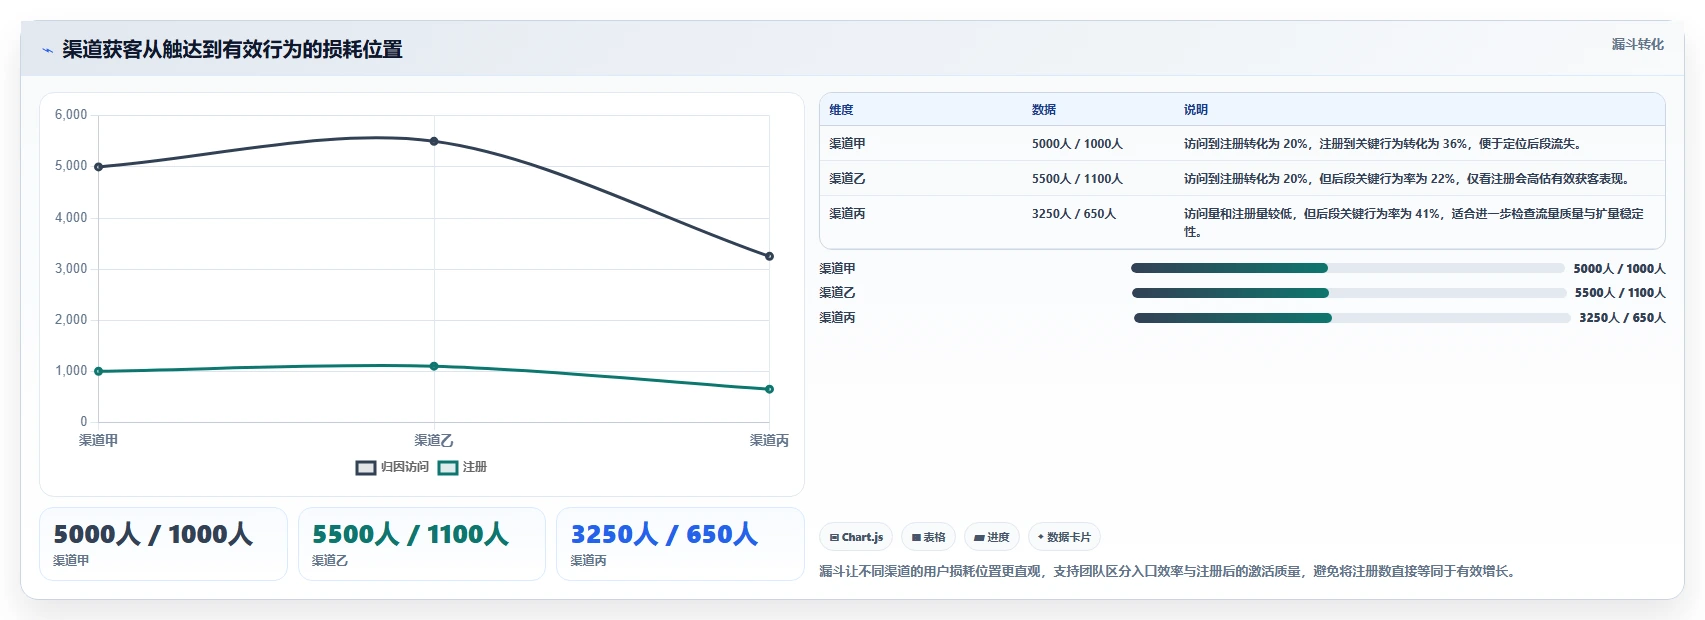Select the 渠道甲 progress bar
This screenshot has width=1705, height=620.
pos(1348,268)
